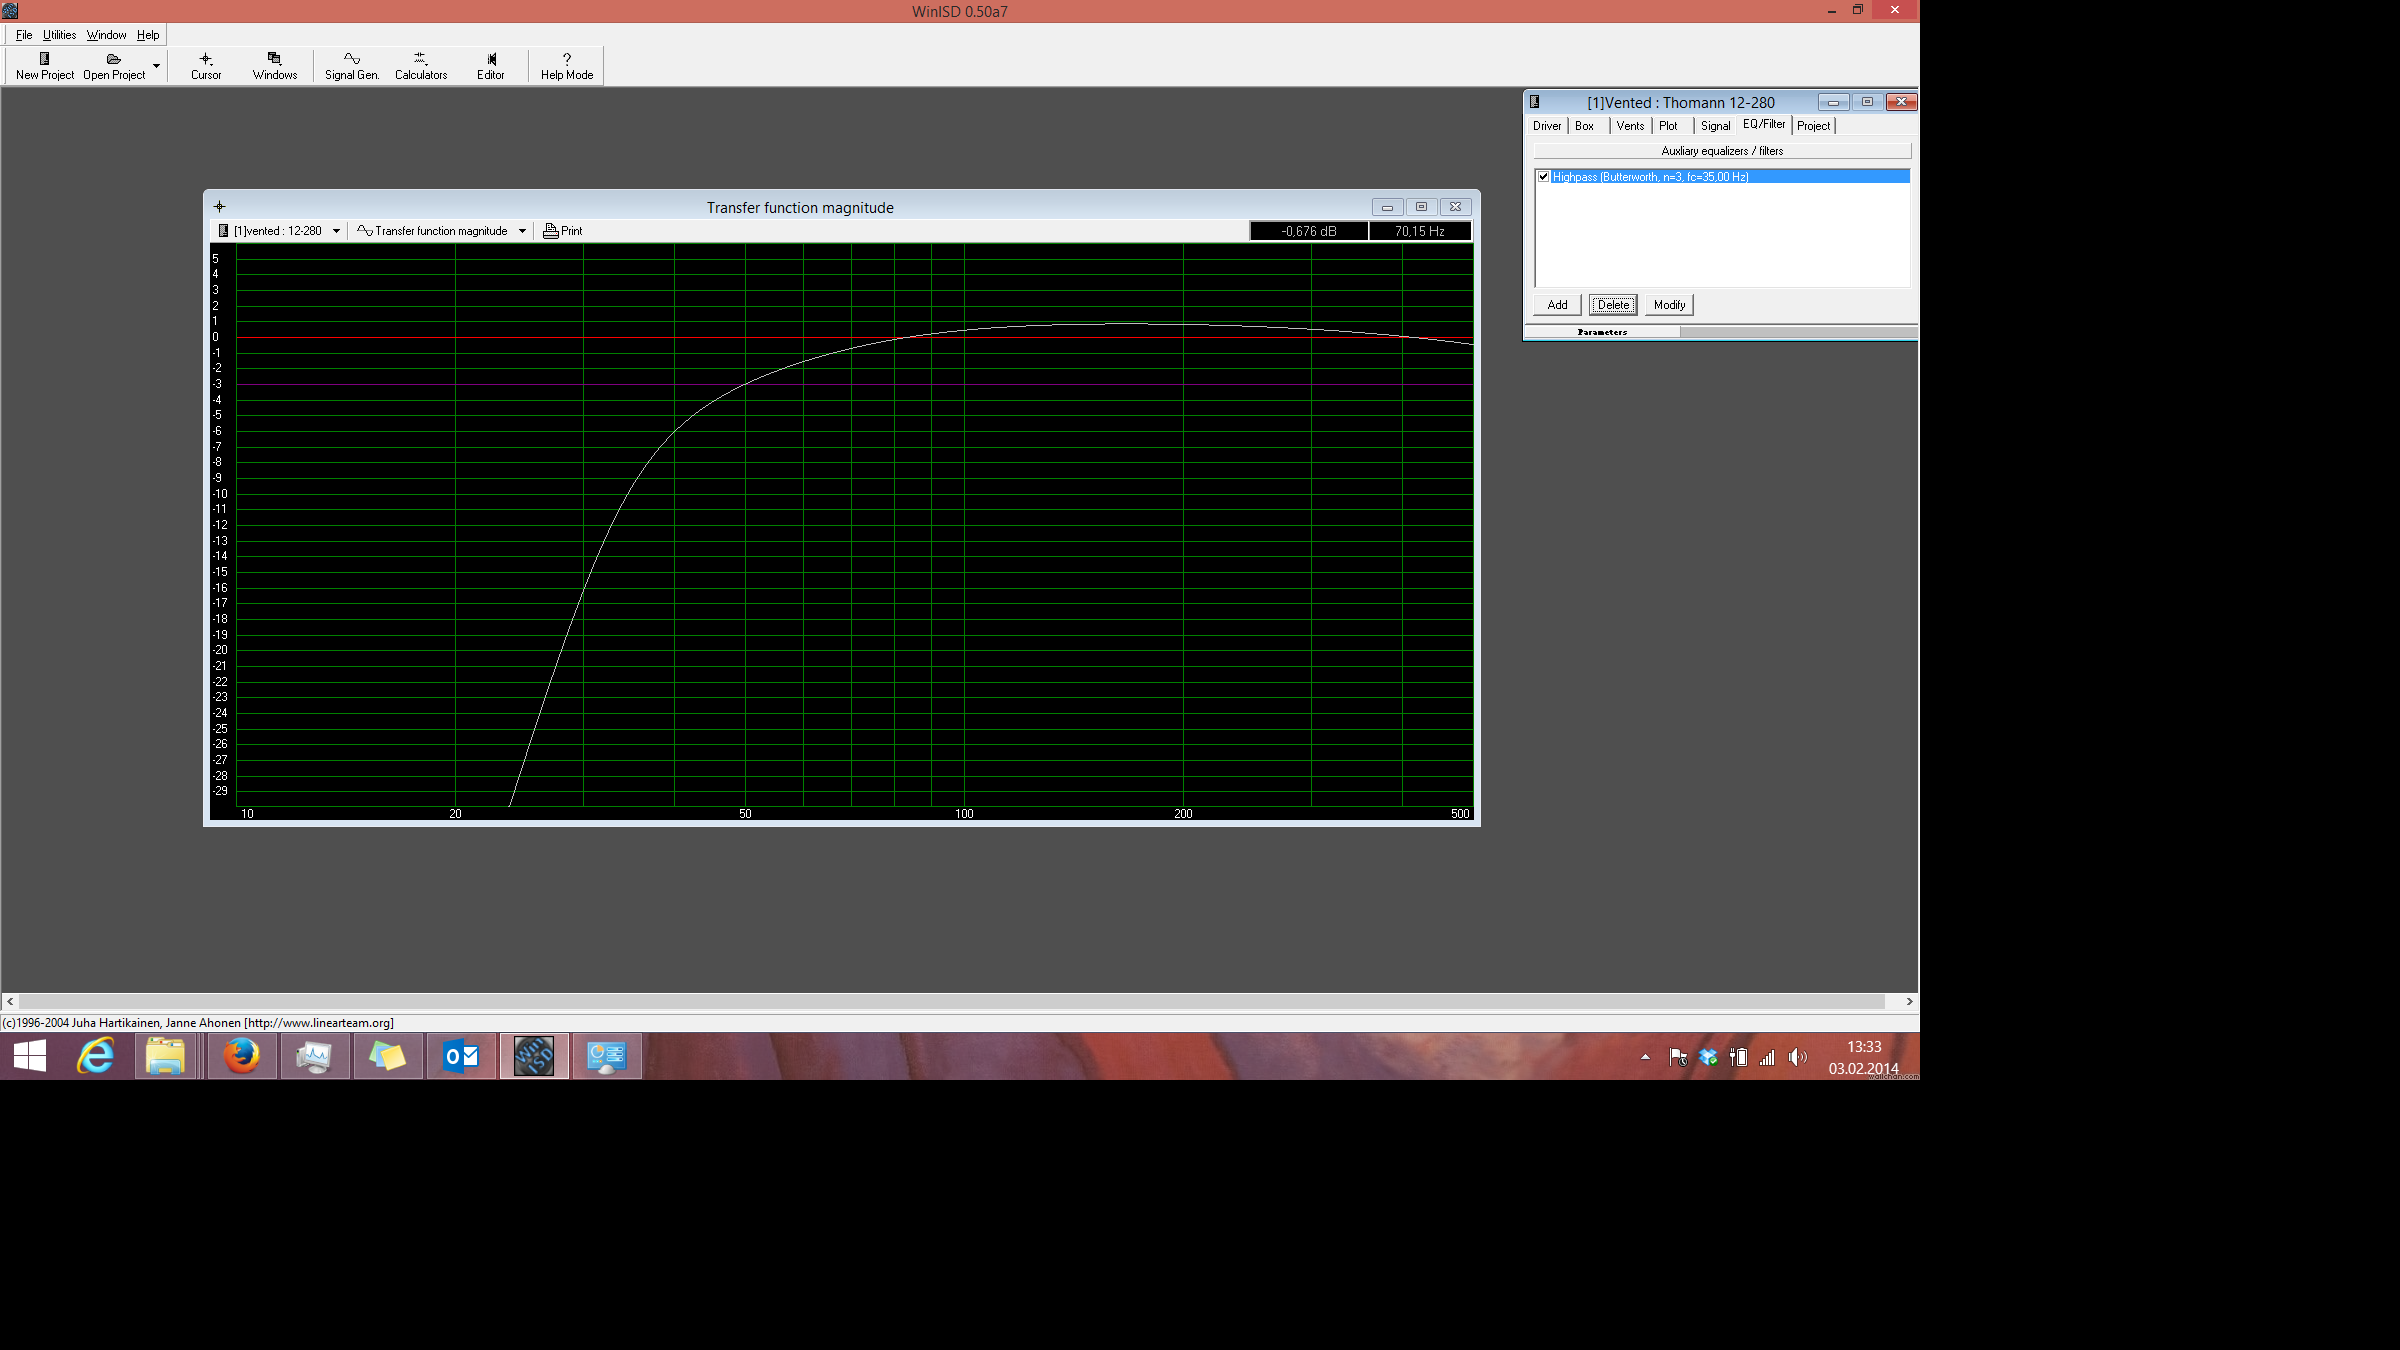Open the Utilities menu

tap(59, 35)
